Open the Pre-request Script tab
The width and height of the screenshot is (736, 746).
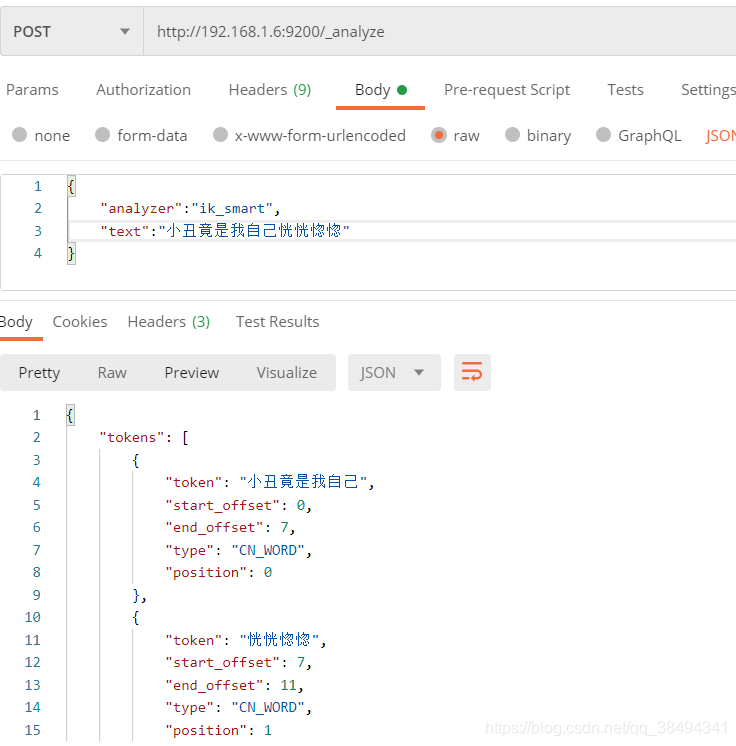click(x=507, y=90)
